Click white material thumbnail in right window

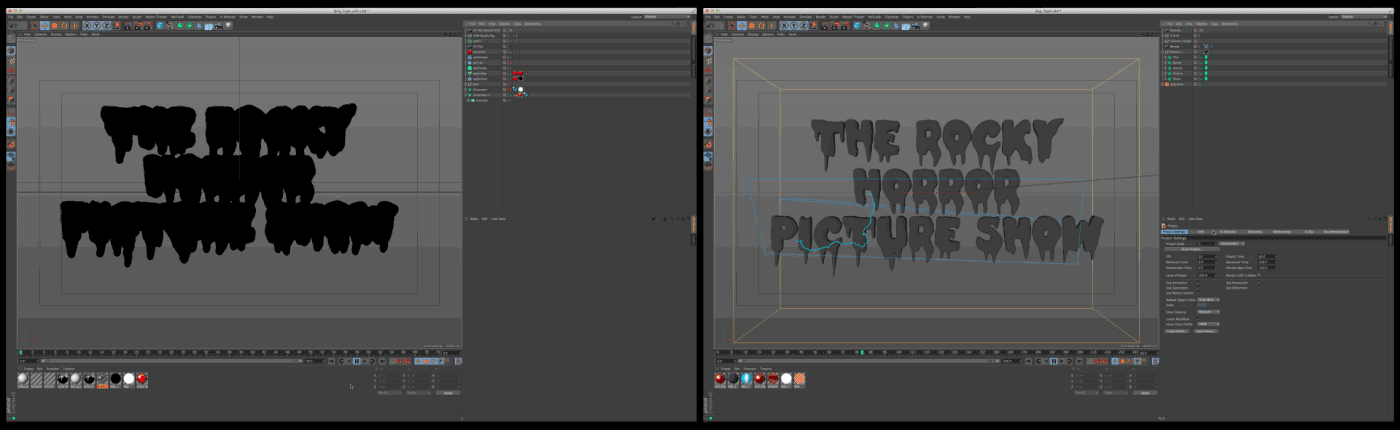(x=786, y=379)
